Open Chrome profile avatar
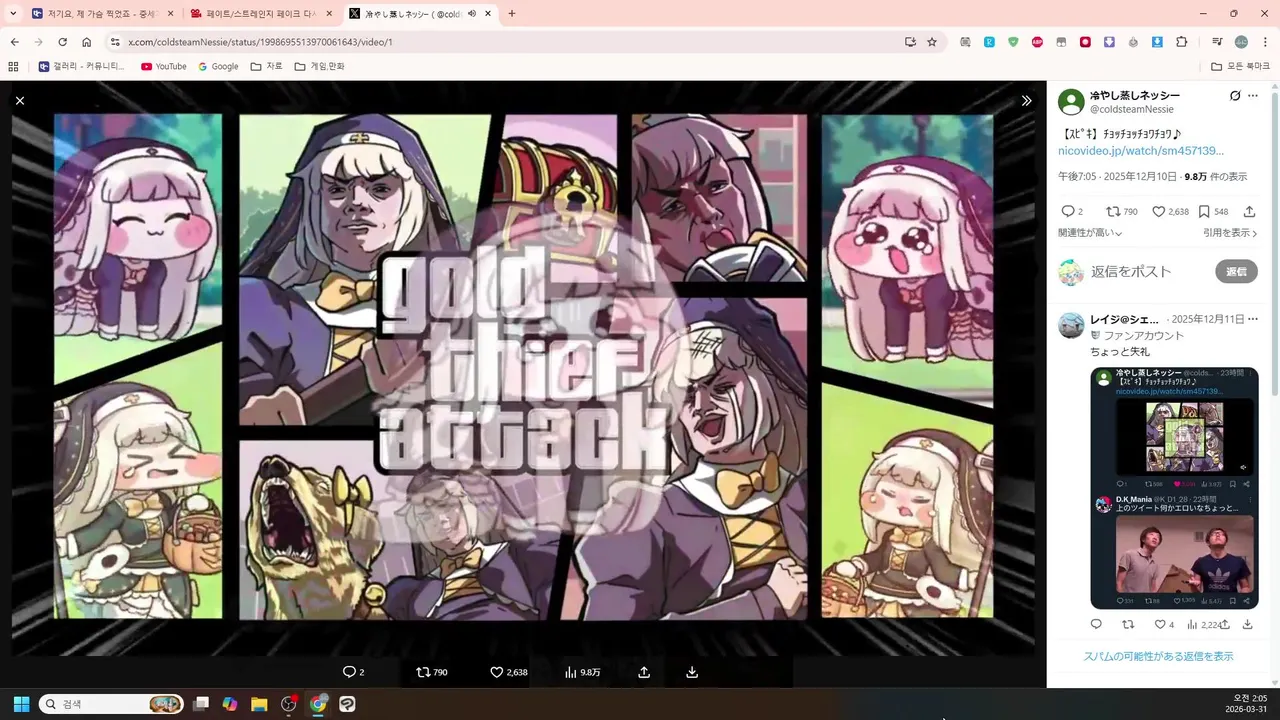The width and height of the screenshot is (1280, 720). 1241,42
